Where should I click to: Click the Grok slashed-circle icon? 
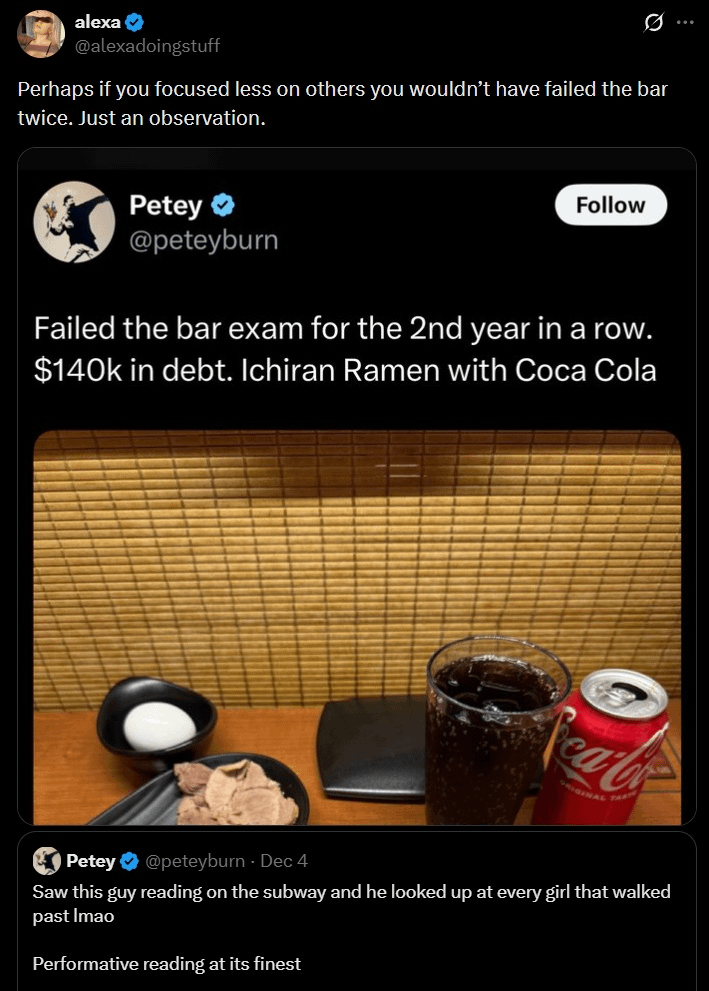pos(653,23)
